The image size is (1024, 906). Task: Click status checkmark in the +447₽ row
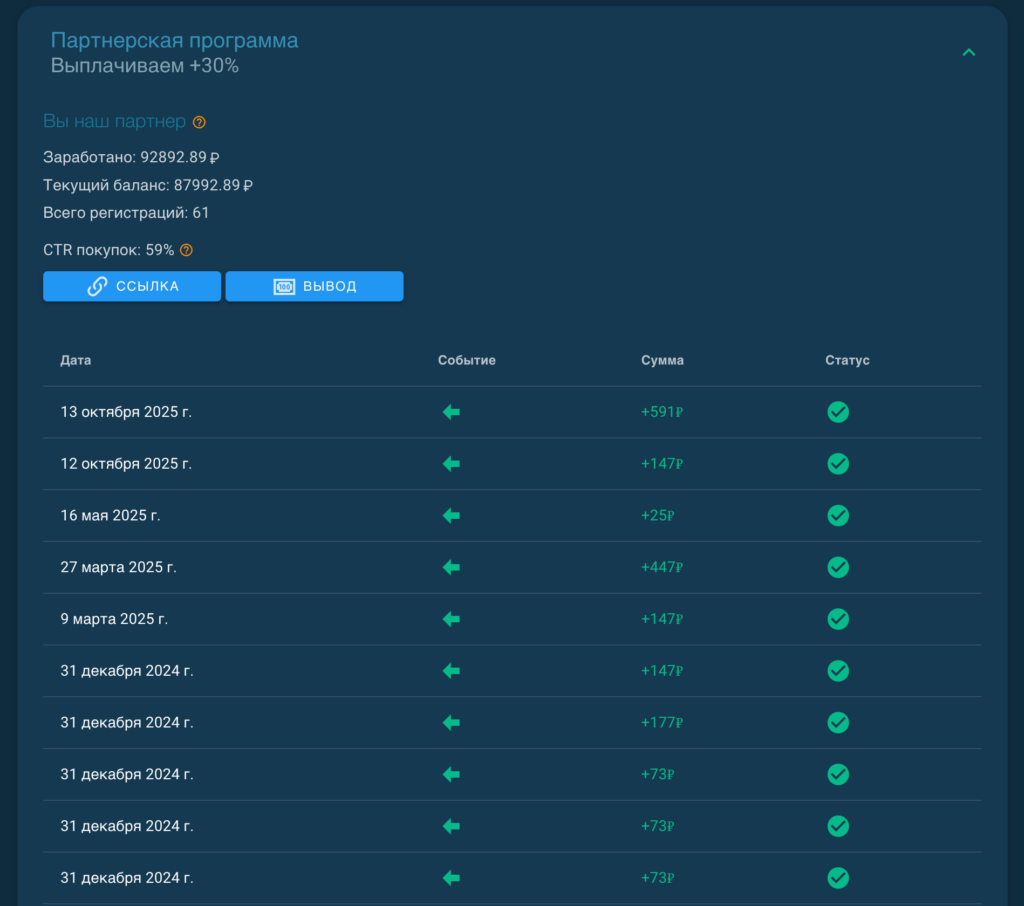coord(838,567)
